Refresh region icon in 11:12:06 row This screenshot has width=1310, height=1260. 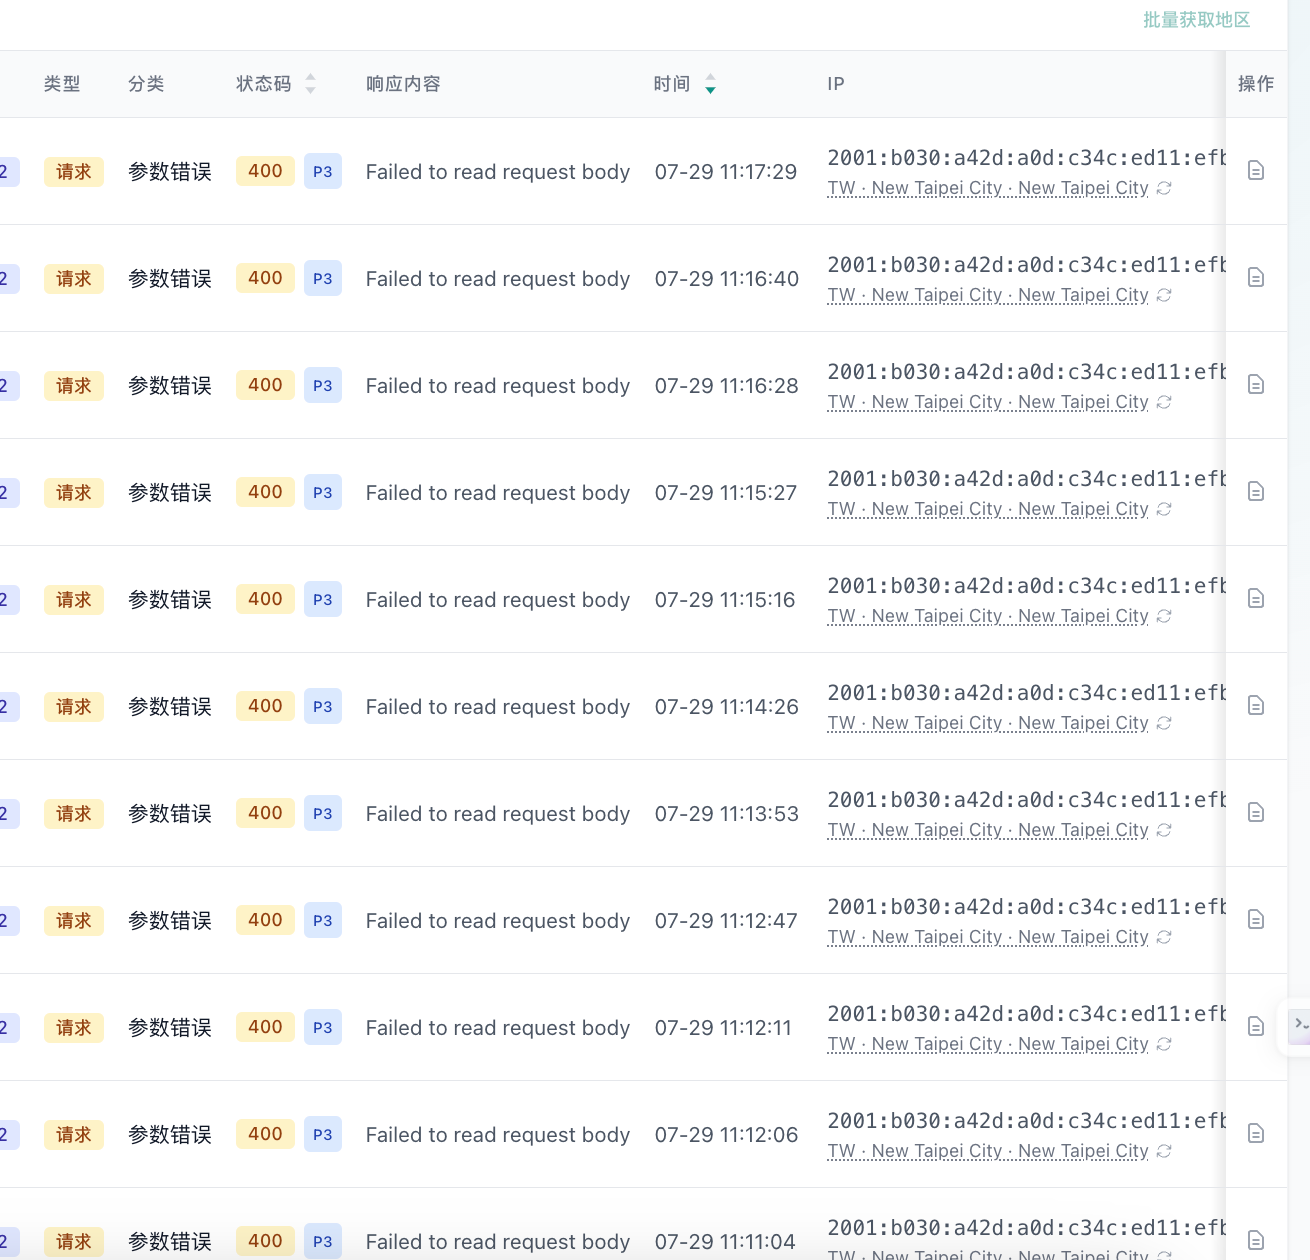[1164, 1151]
